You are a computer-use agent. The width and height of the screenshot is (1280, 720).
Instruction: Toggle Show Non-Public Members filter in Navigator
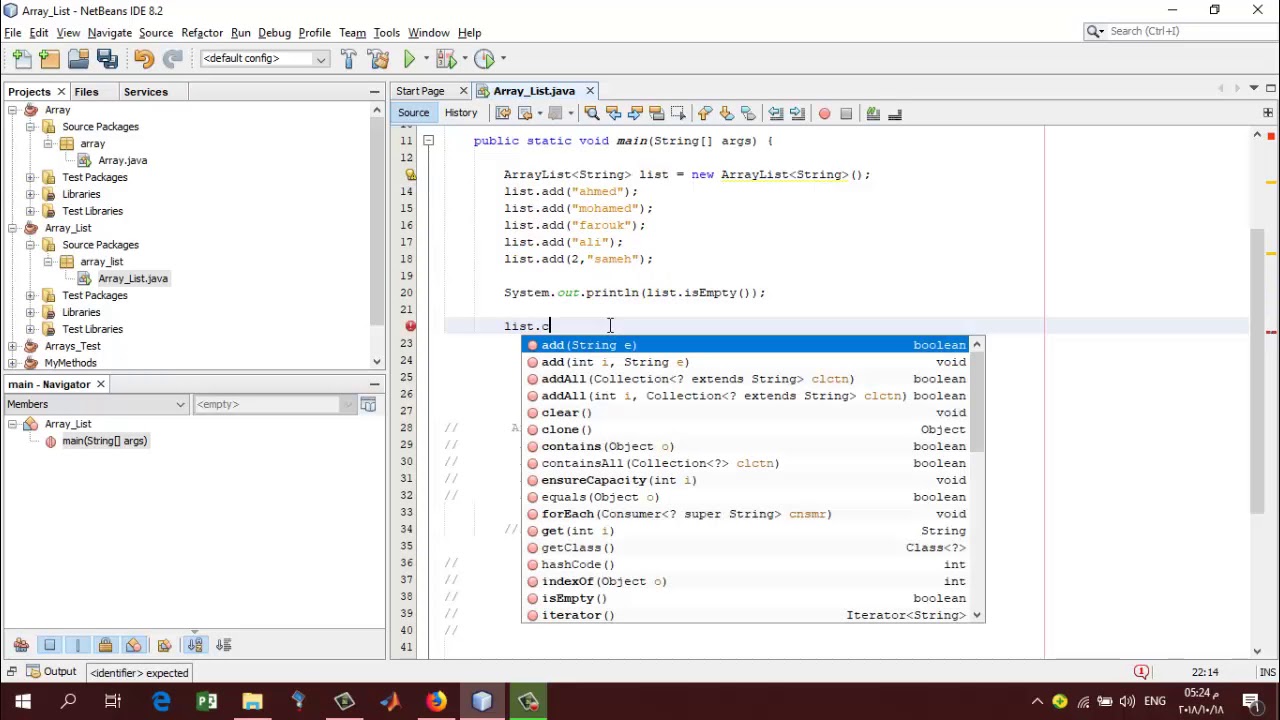coord(106,645)
